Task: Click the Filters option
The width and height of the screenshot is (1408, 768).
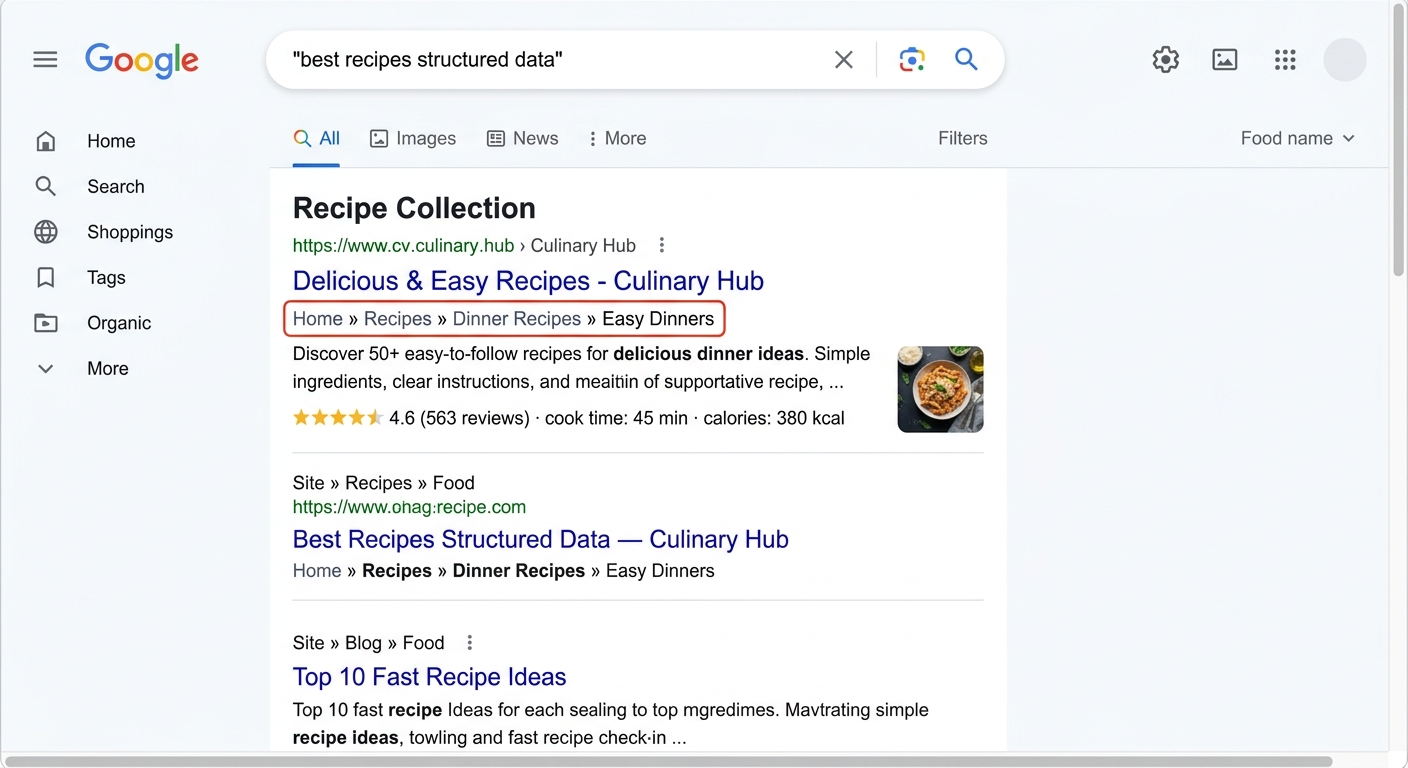Action: pos(962,138)
